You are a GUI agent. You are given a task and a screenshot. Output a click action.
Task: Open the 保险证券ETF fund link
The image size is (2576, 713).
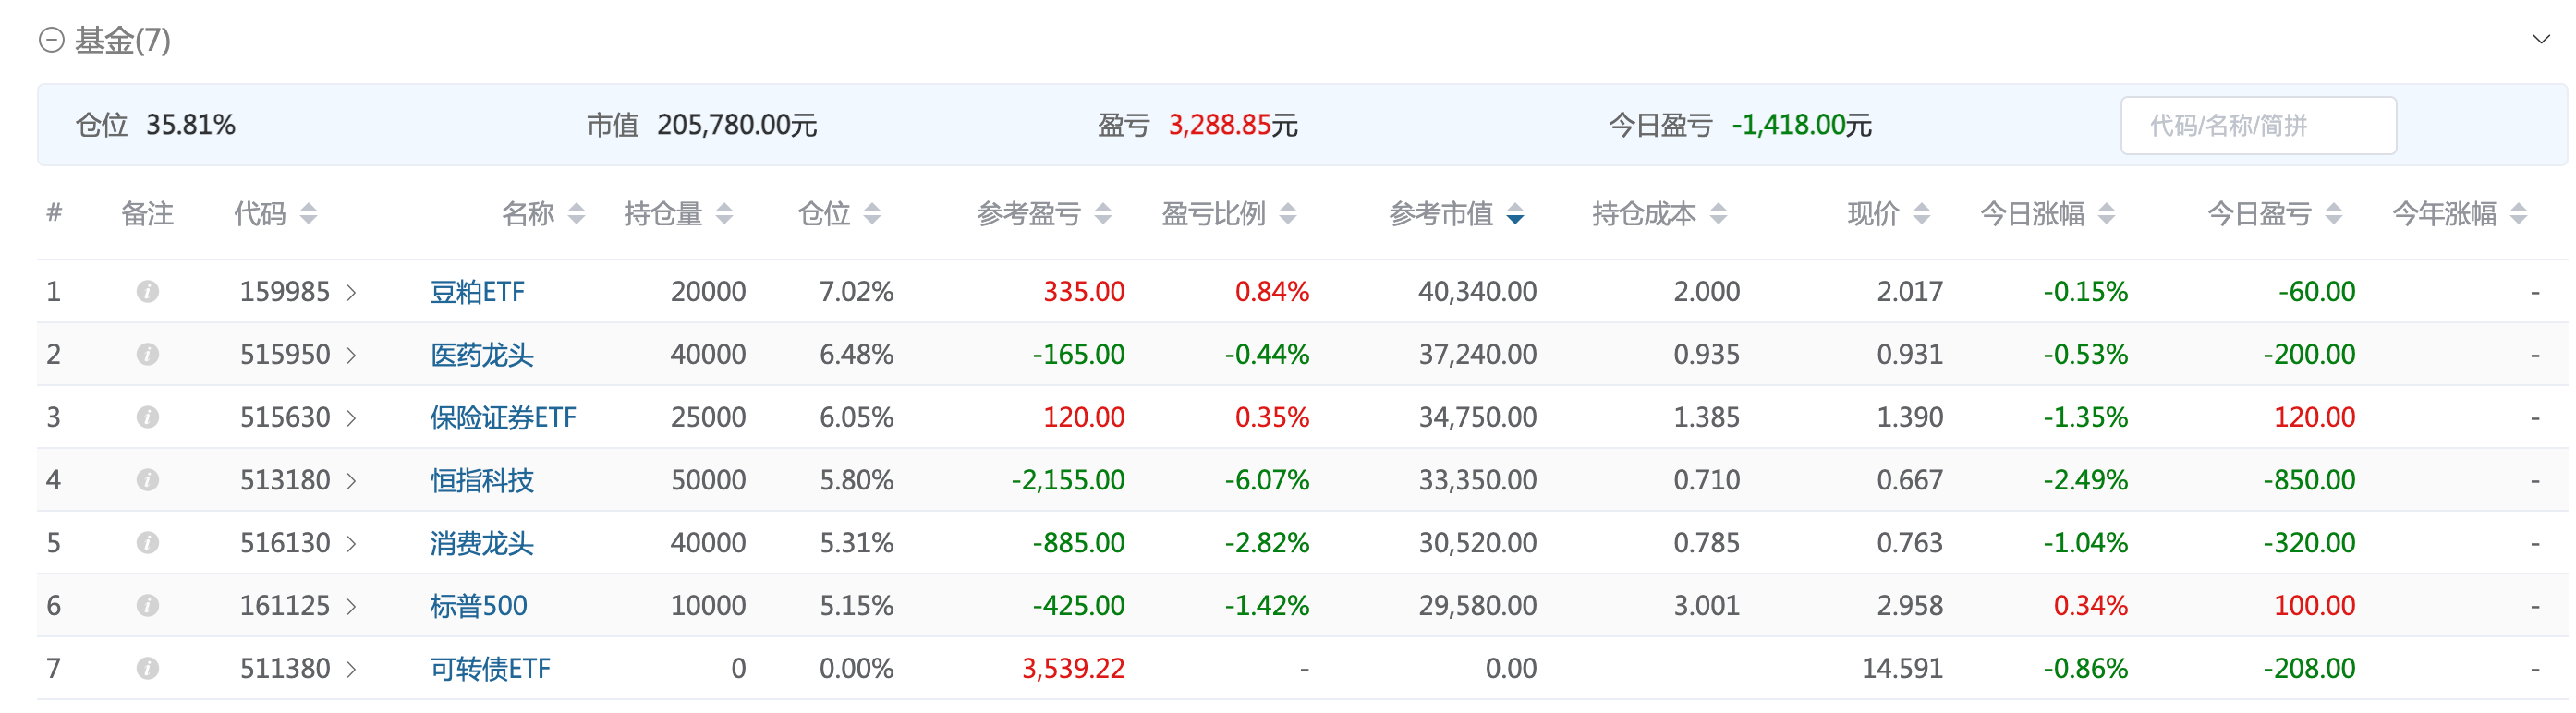click(x=502, y=417)
